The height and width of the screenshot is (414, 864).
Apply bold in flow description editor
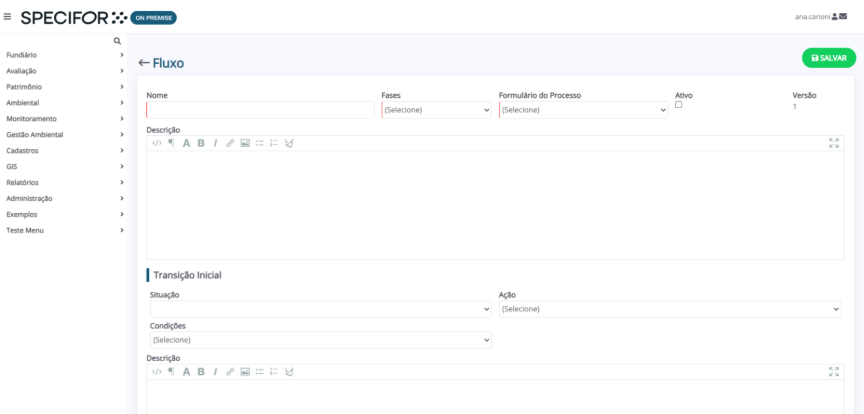(x=201, y=143)
